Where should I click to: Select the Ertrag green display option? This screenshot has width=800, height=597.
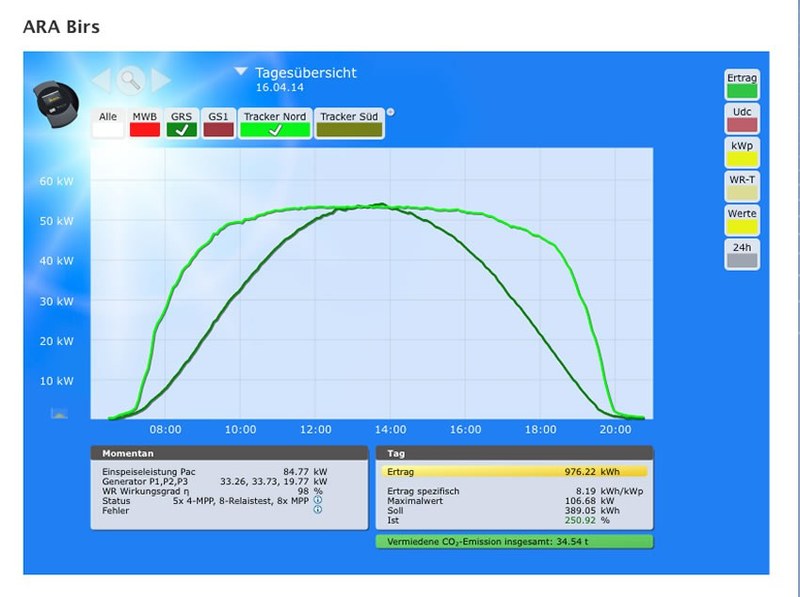point(742,85)
